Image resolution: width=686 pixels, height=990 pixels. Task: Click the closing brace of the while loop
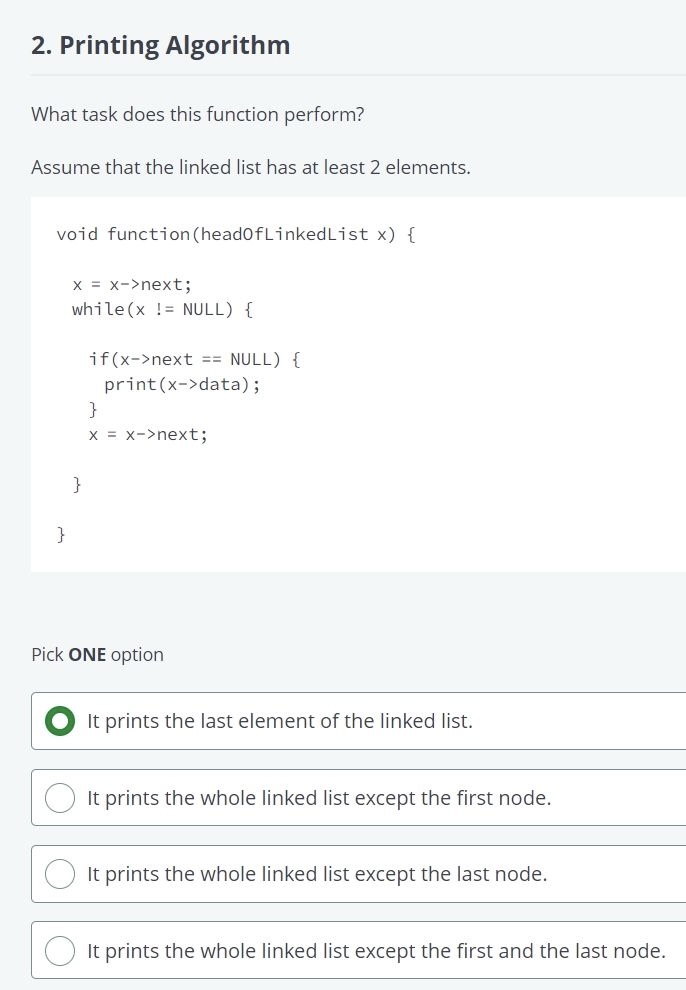click(x=77, y=485)
